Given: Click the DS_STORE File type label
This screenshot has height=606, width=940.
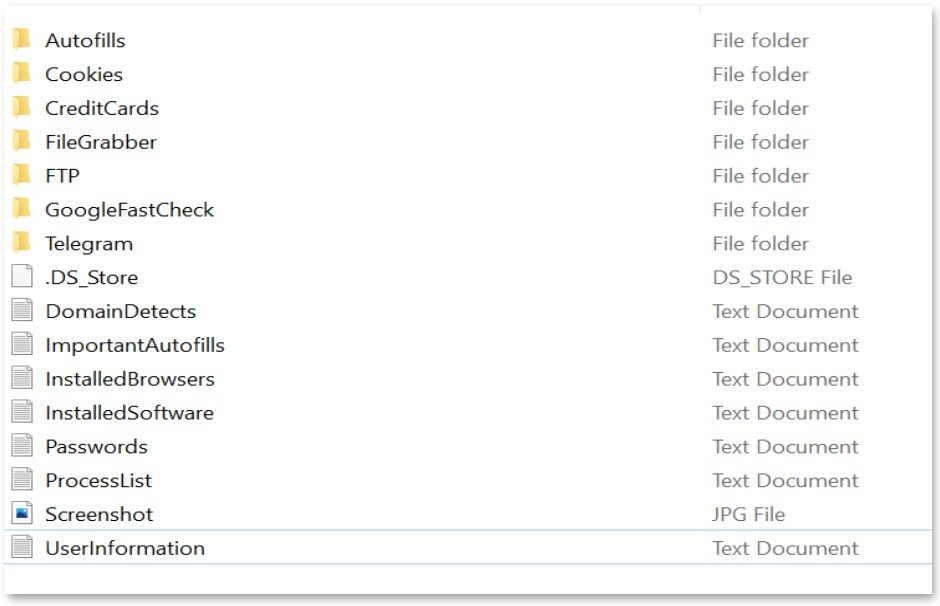Looking at the screenshot, I should [782, 277].
